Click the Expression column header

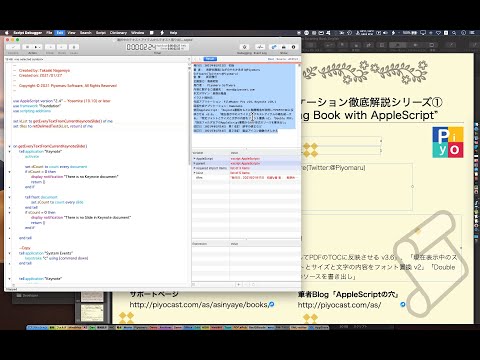coord(211,244)
